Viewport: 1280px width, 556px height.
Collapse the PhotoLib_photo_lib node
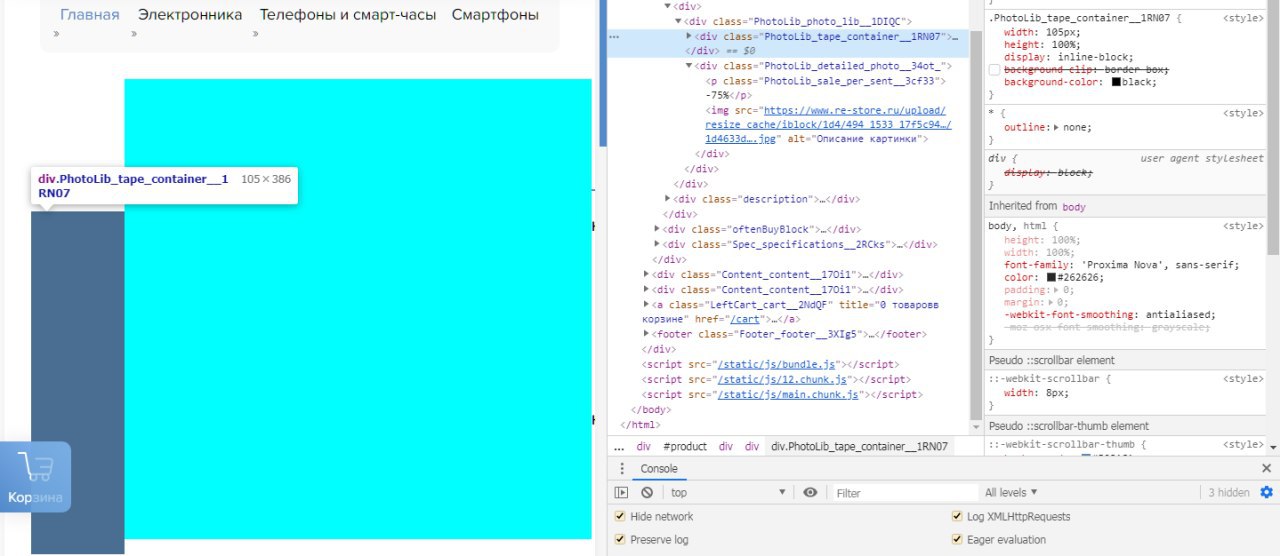(678, 21)
